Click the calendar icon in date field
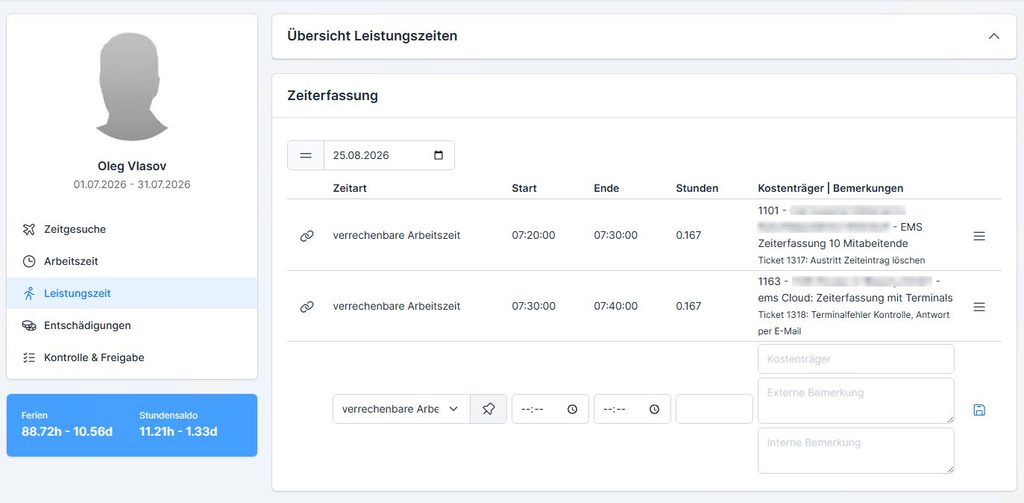The height and width of the screenshot is (503, 1024). (438, 155)
